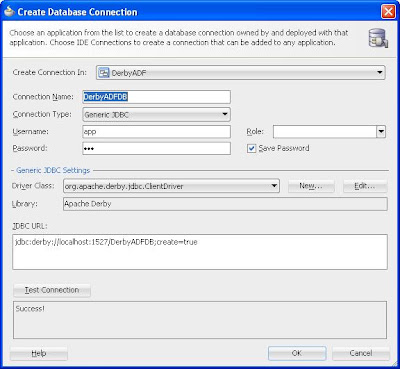Viewport: 400px width, 369px height.
Task: Open the Create Connection In dropdown
Action: [379, 73]
